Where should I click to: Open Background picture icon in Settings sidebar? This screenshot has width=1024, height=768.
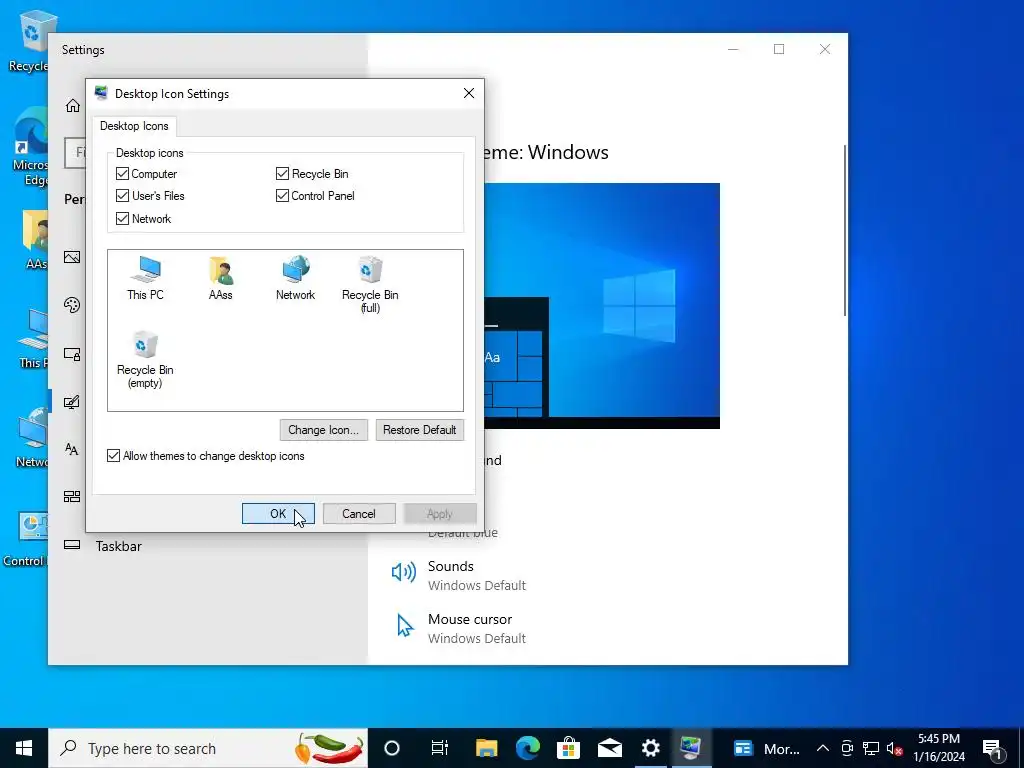coord(72,257)
